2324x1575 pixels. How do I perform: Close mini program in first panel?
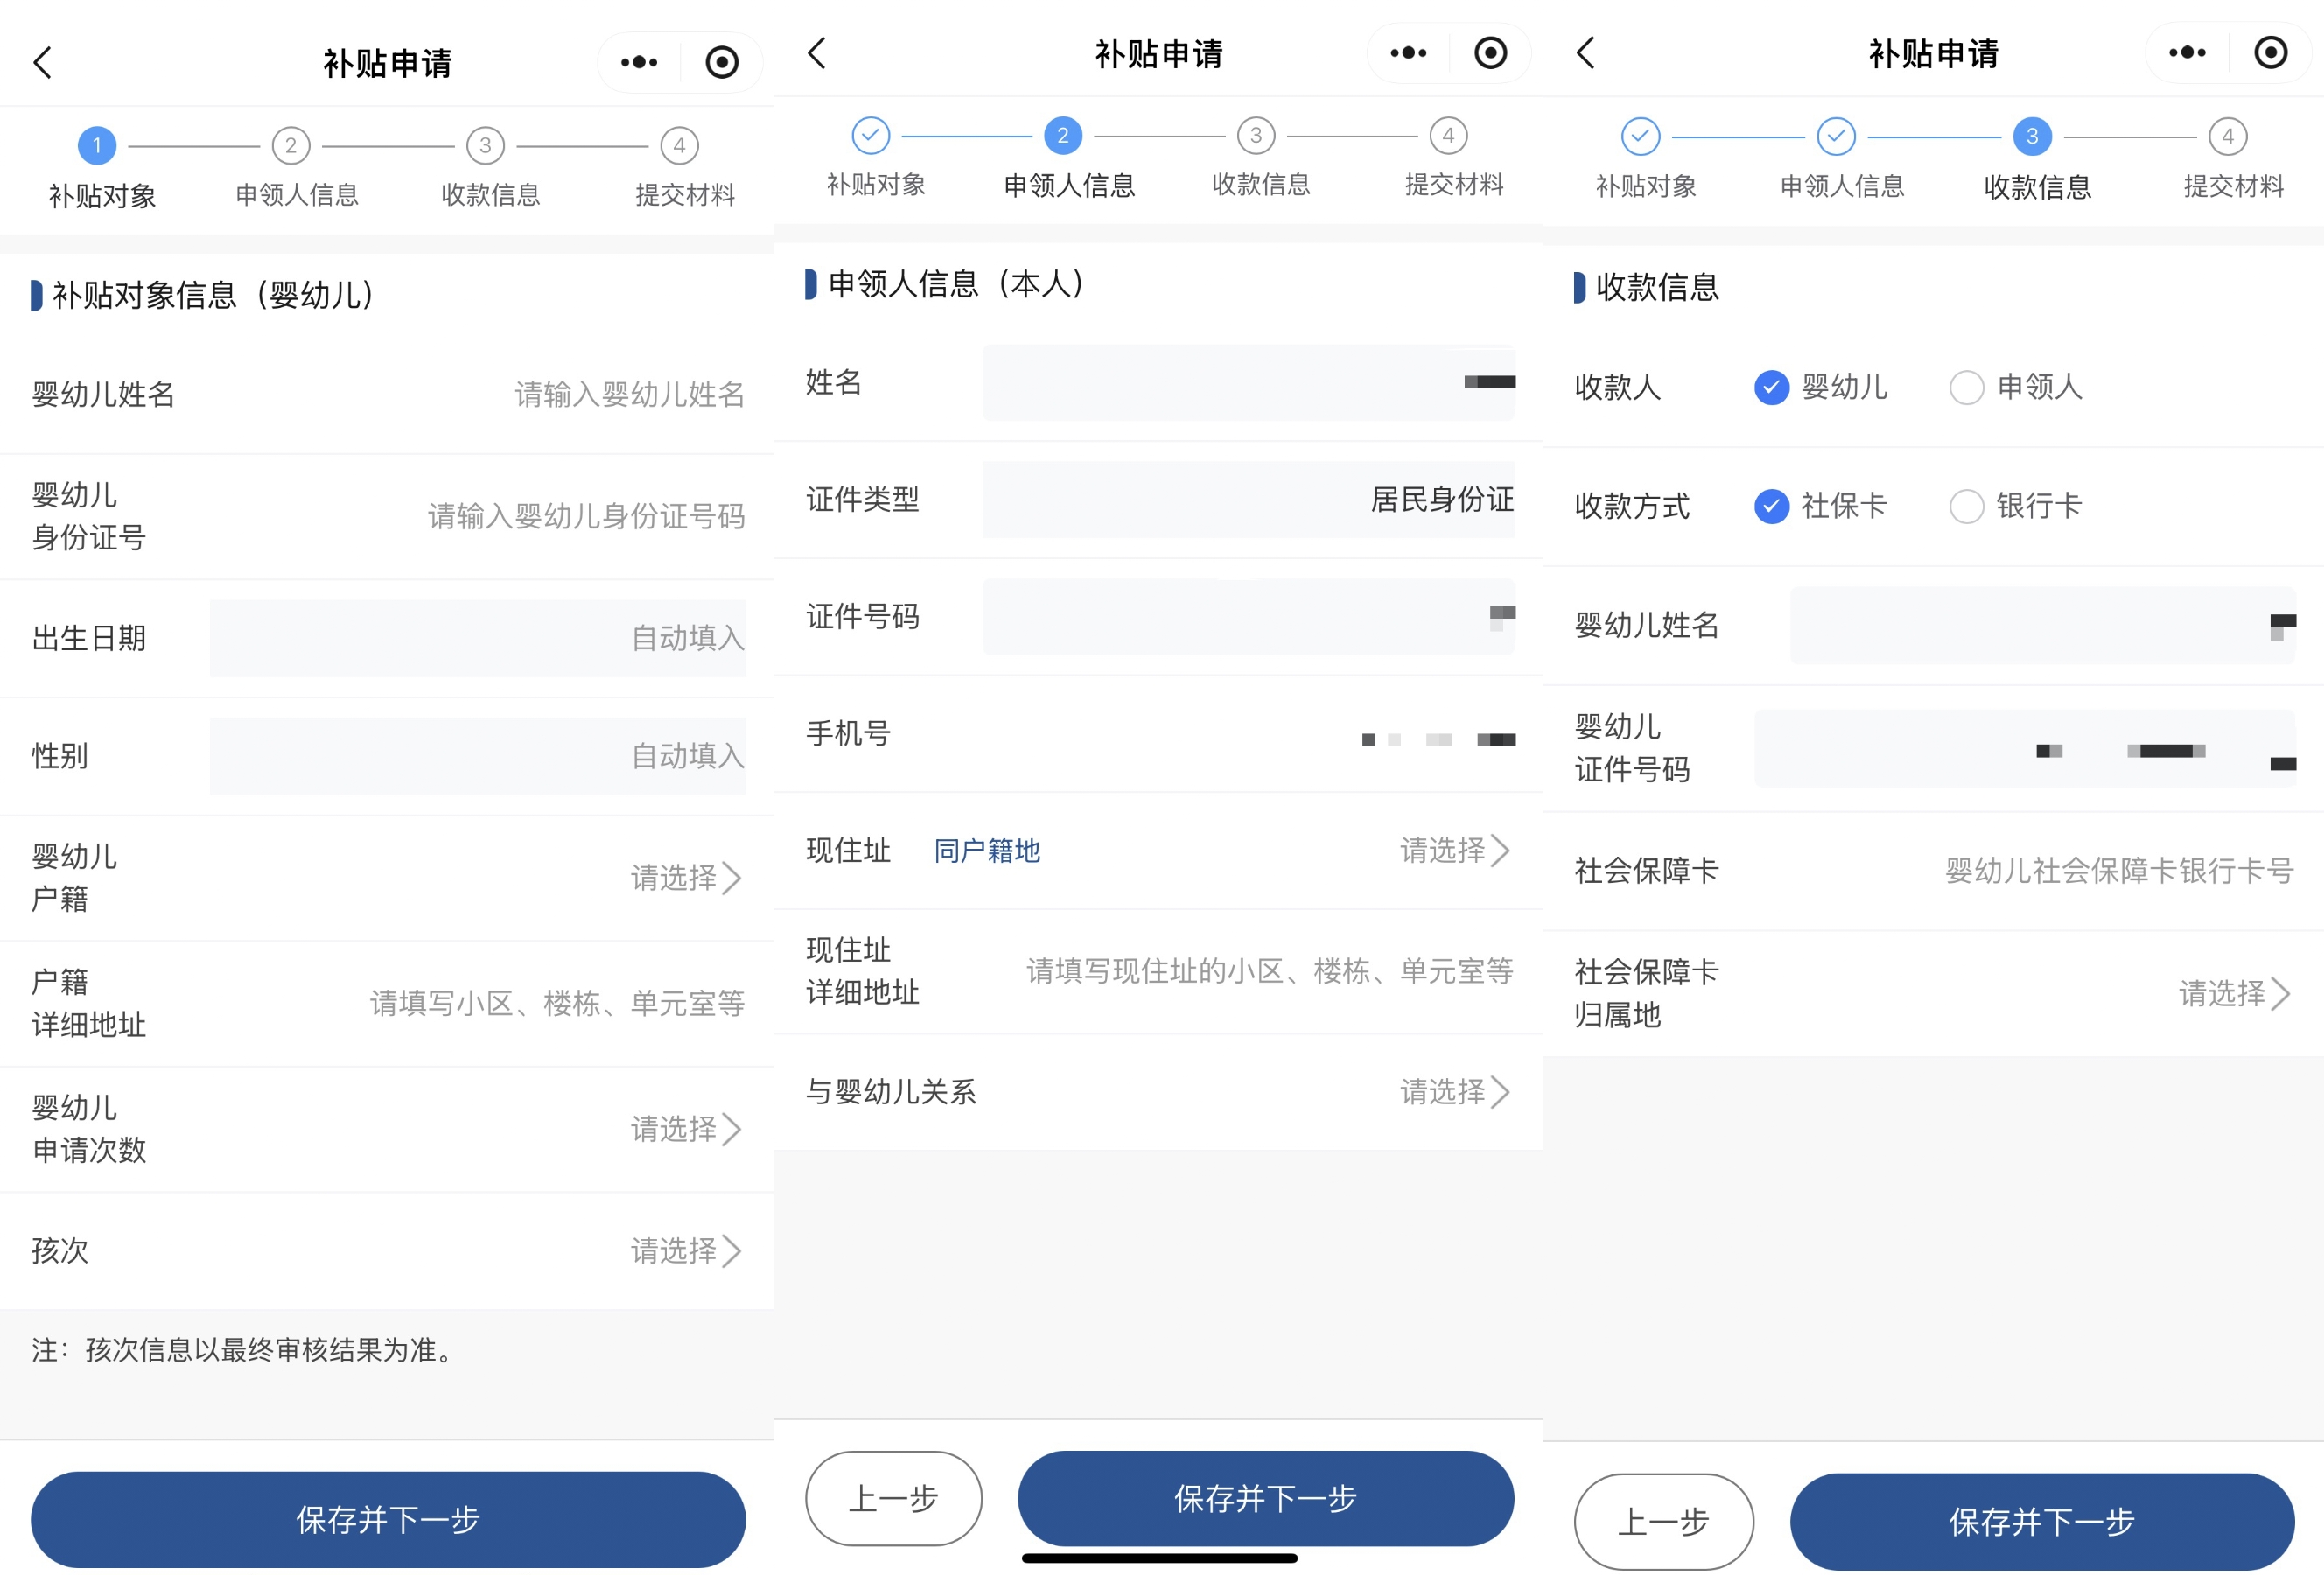[722, 62]
